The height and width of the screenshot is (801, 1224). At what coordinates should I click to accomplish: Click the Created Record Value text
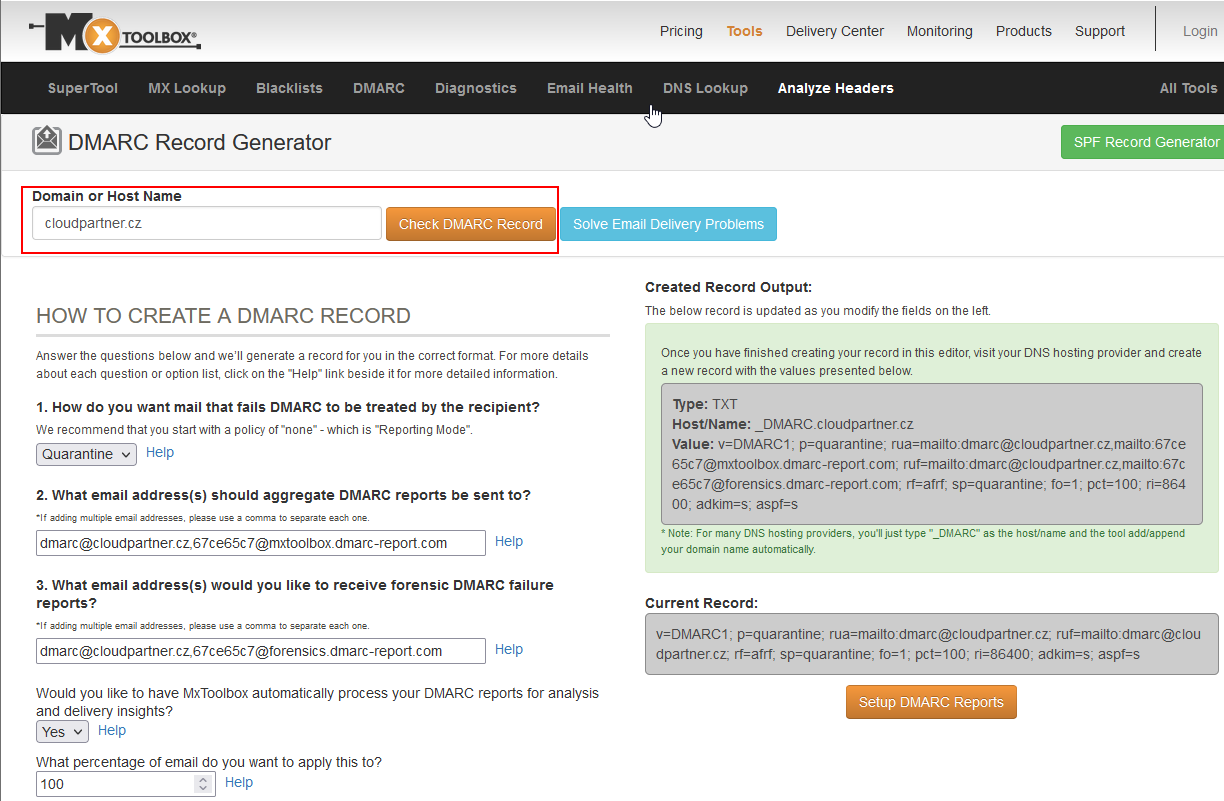tap(931, 474)
